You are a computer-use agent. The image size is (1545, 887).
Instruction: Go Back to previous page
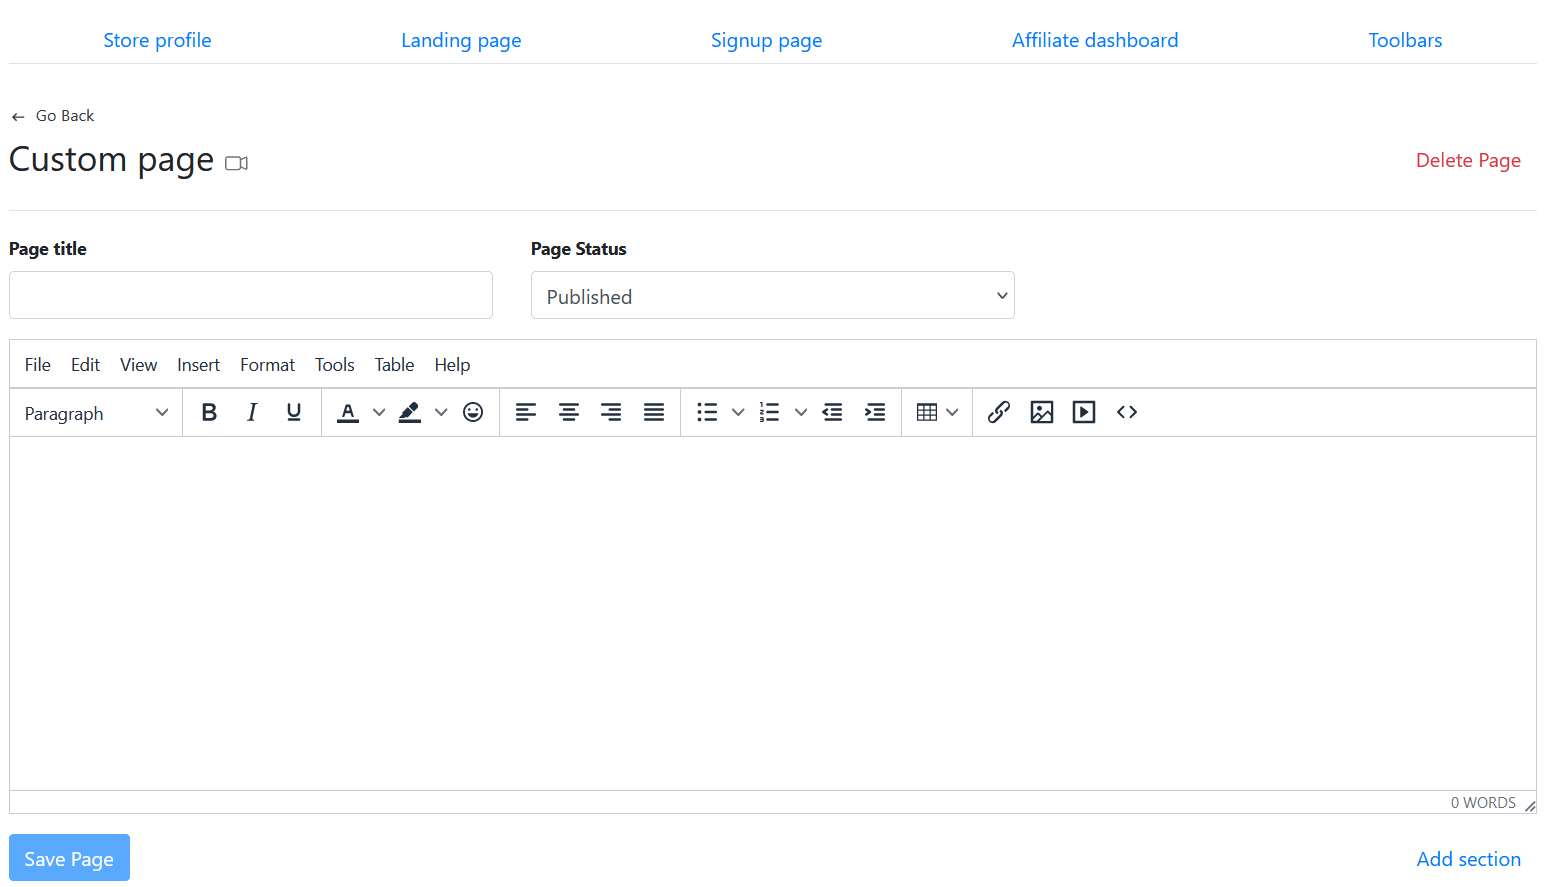tap(53, 116)
